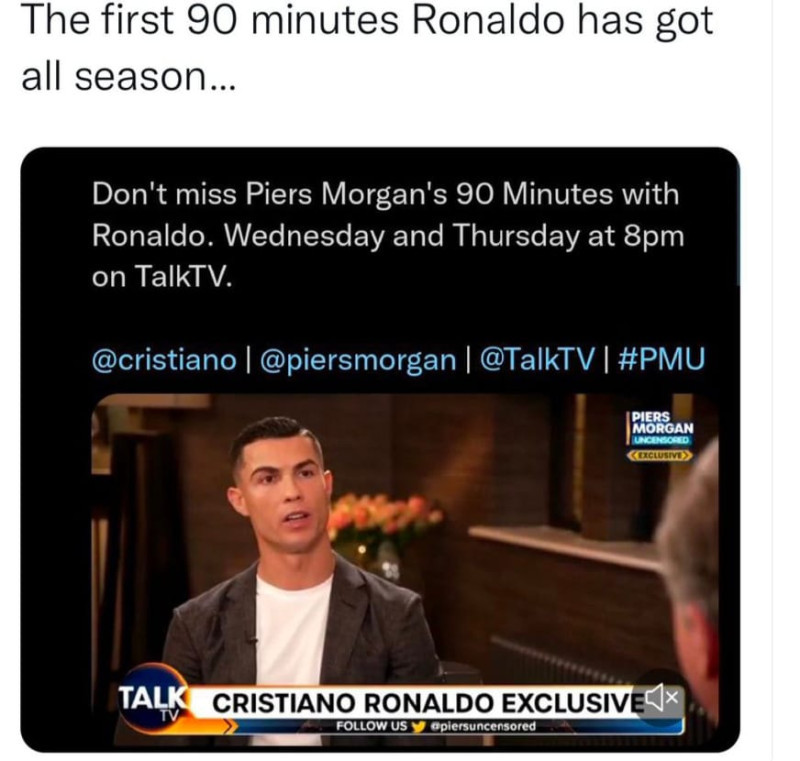Visit the @TalkTV mention link
This screenshot has width=800, height=761.
(x=537, y=360)
